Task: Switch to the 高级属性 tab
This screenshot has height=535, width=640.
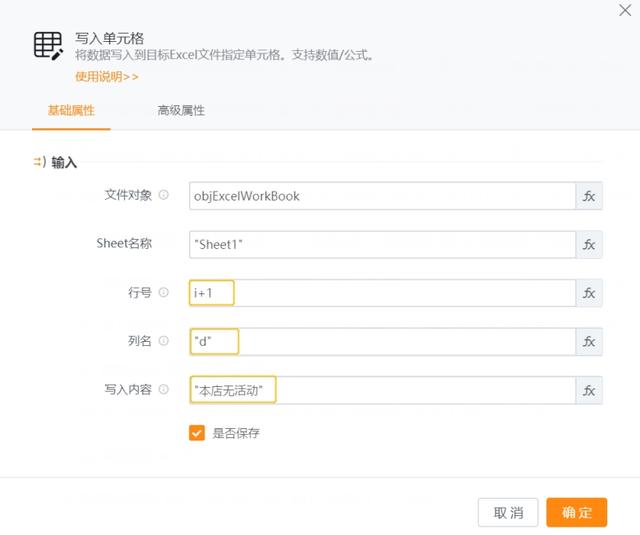Action: 180,111
